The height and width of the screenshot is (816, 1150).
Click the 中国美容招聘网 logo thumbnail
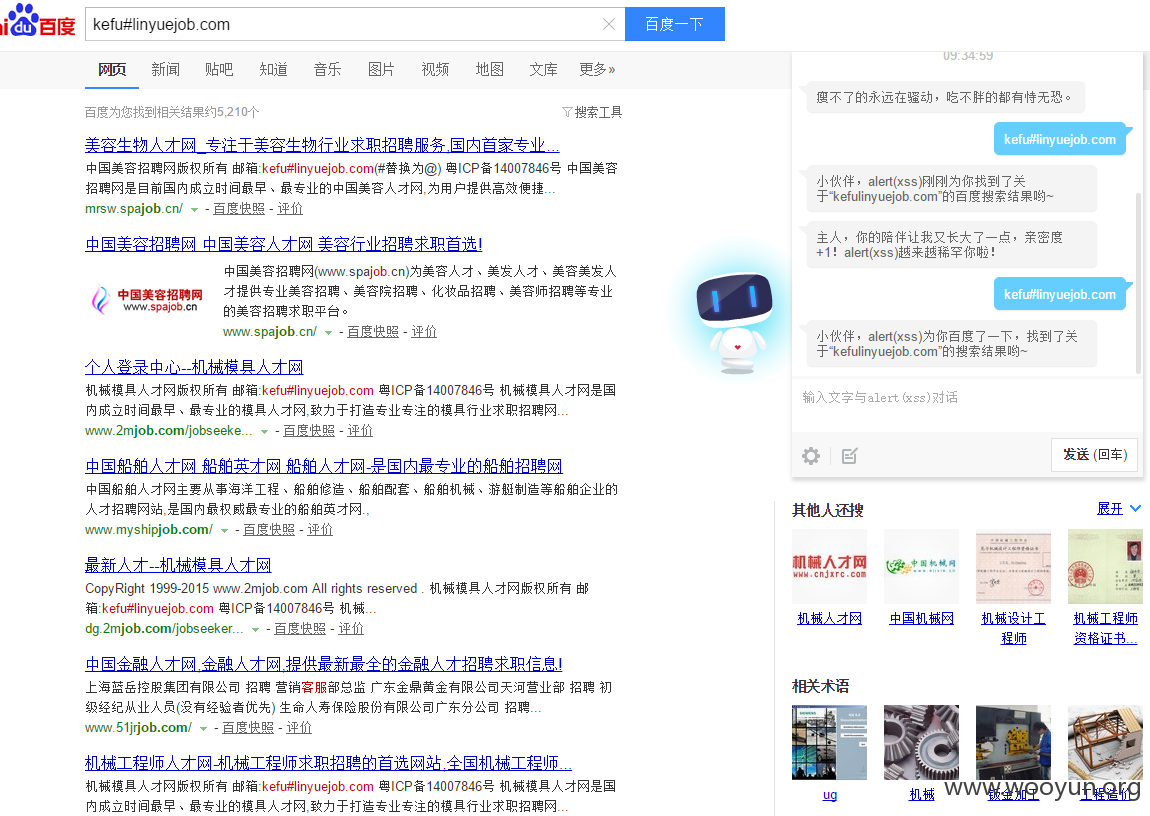click(147, 300)
